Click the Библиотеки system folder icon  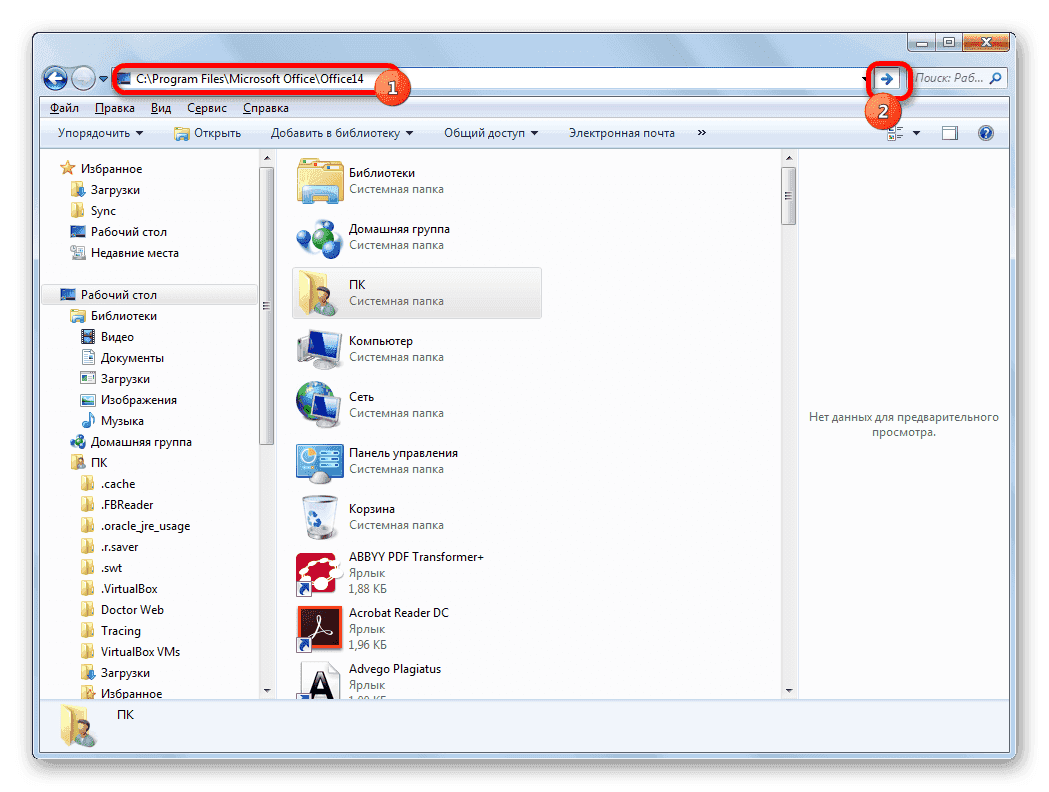pos(320,181)
